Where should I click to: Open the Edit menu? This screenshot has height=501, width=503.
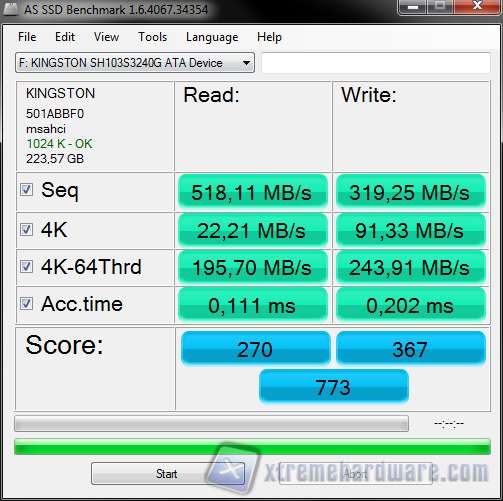(65, 37)
